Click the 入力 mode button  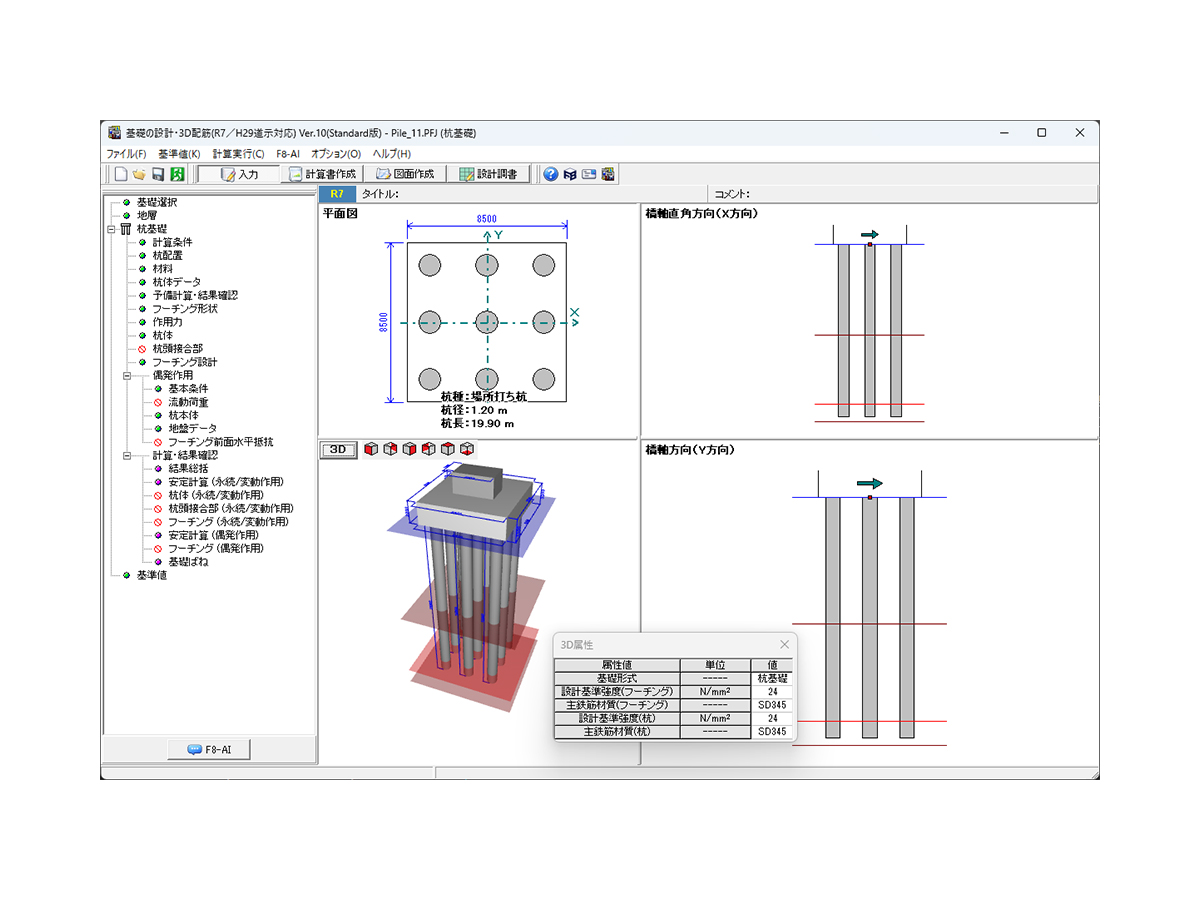pos(239,174)
